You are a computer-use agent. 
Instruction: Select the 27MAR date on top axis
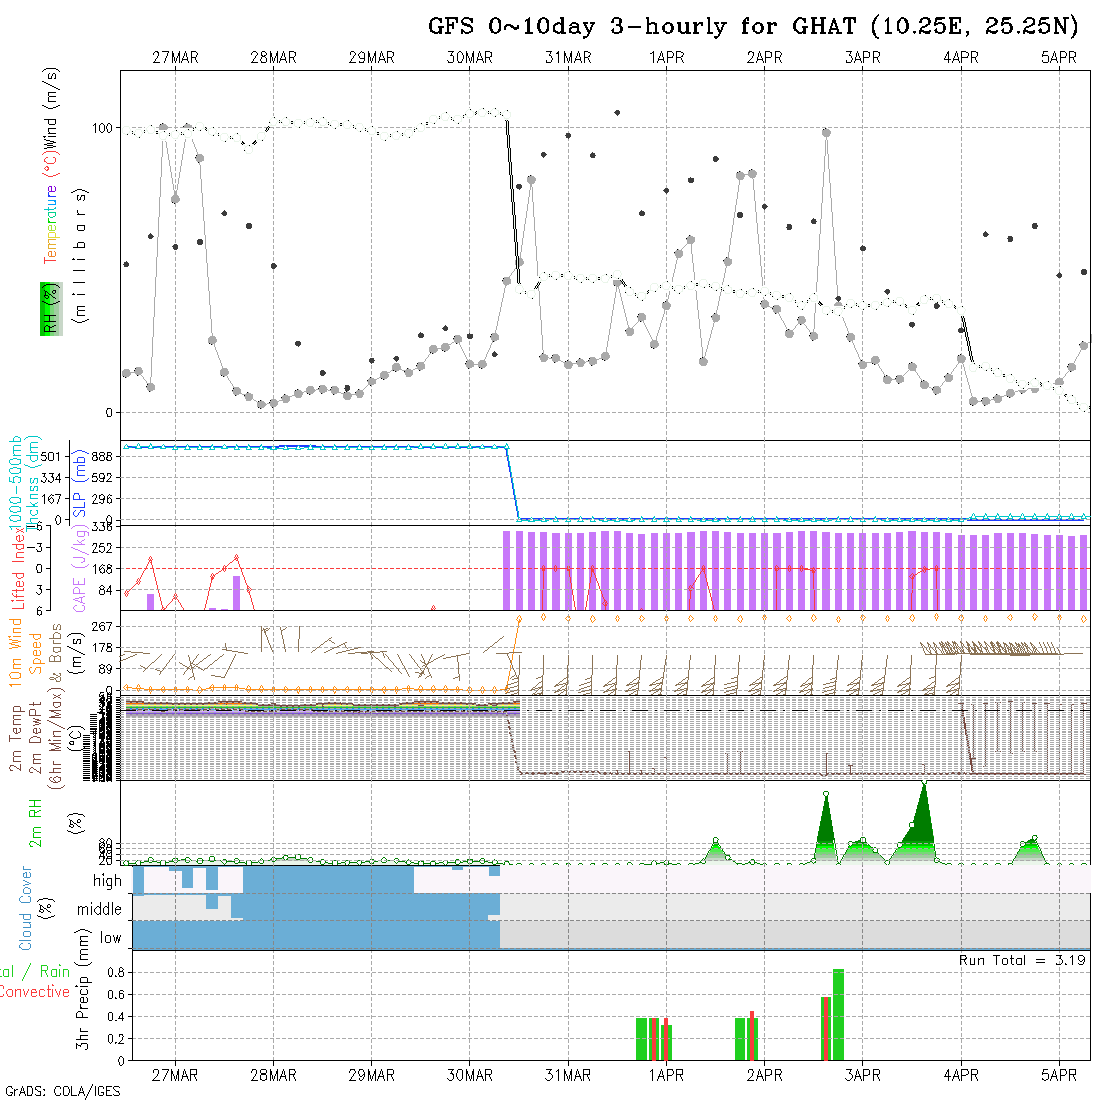point(175,58)
